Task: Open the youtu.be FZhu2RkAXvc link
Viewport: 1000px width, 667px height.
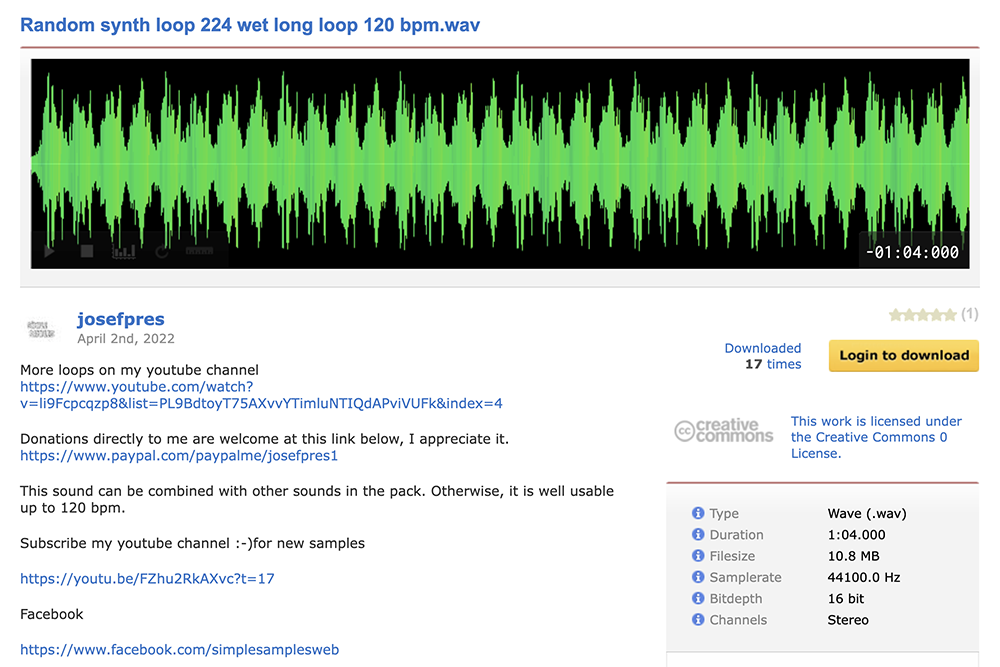Action: point(147,578)
